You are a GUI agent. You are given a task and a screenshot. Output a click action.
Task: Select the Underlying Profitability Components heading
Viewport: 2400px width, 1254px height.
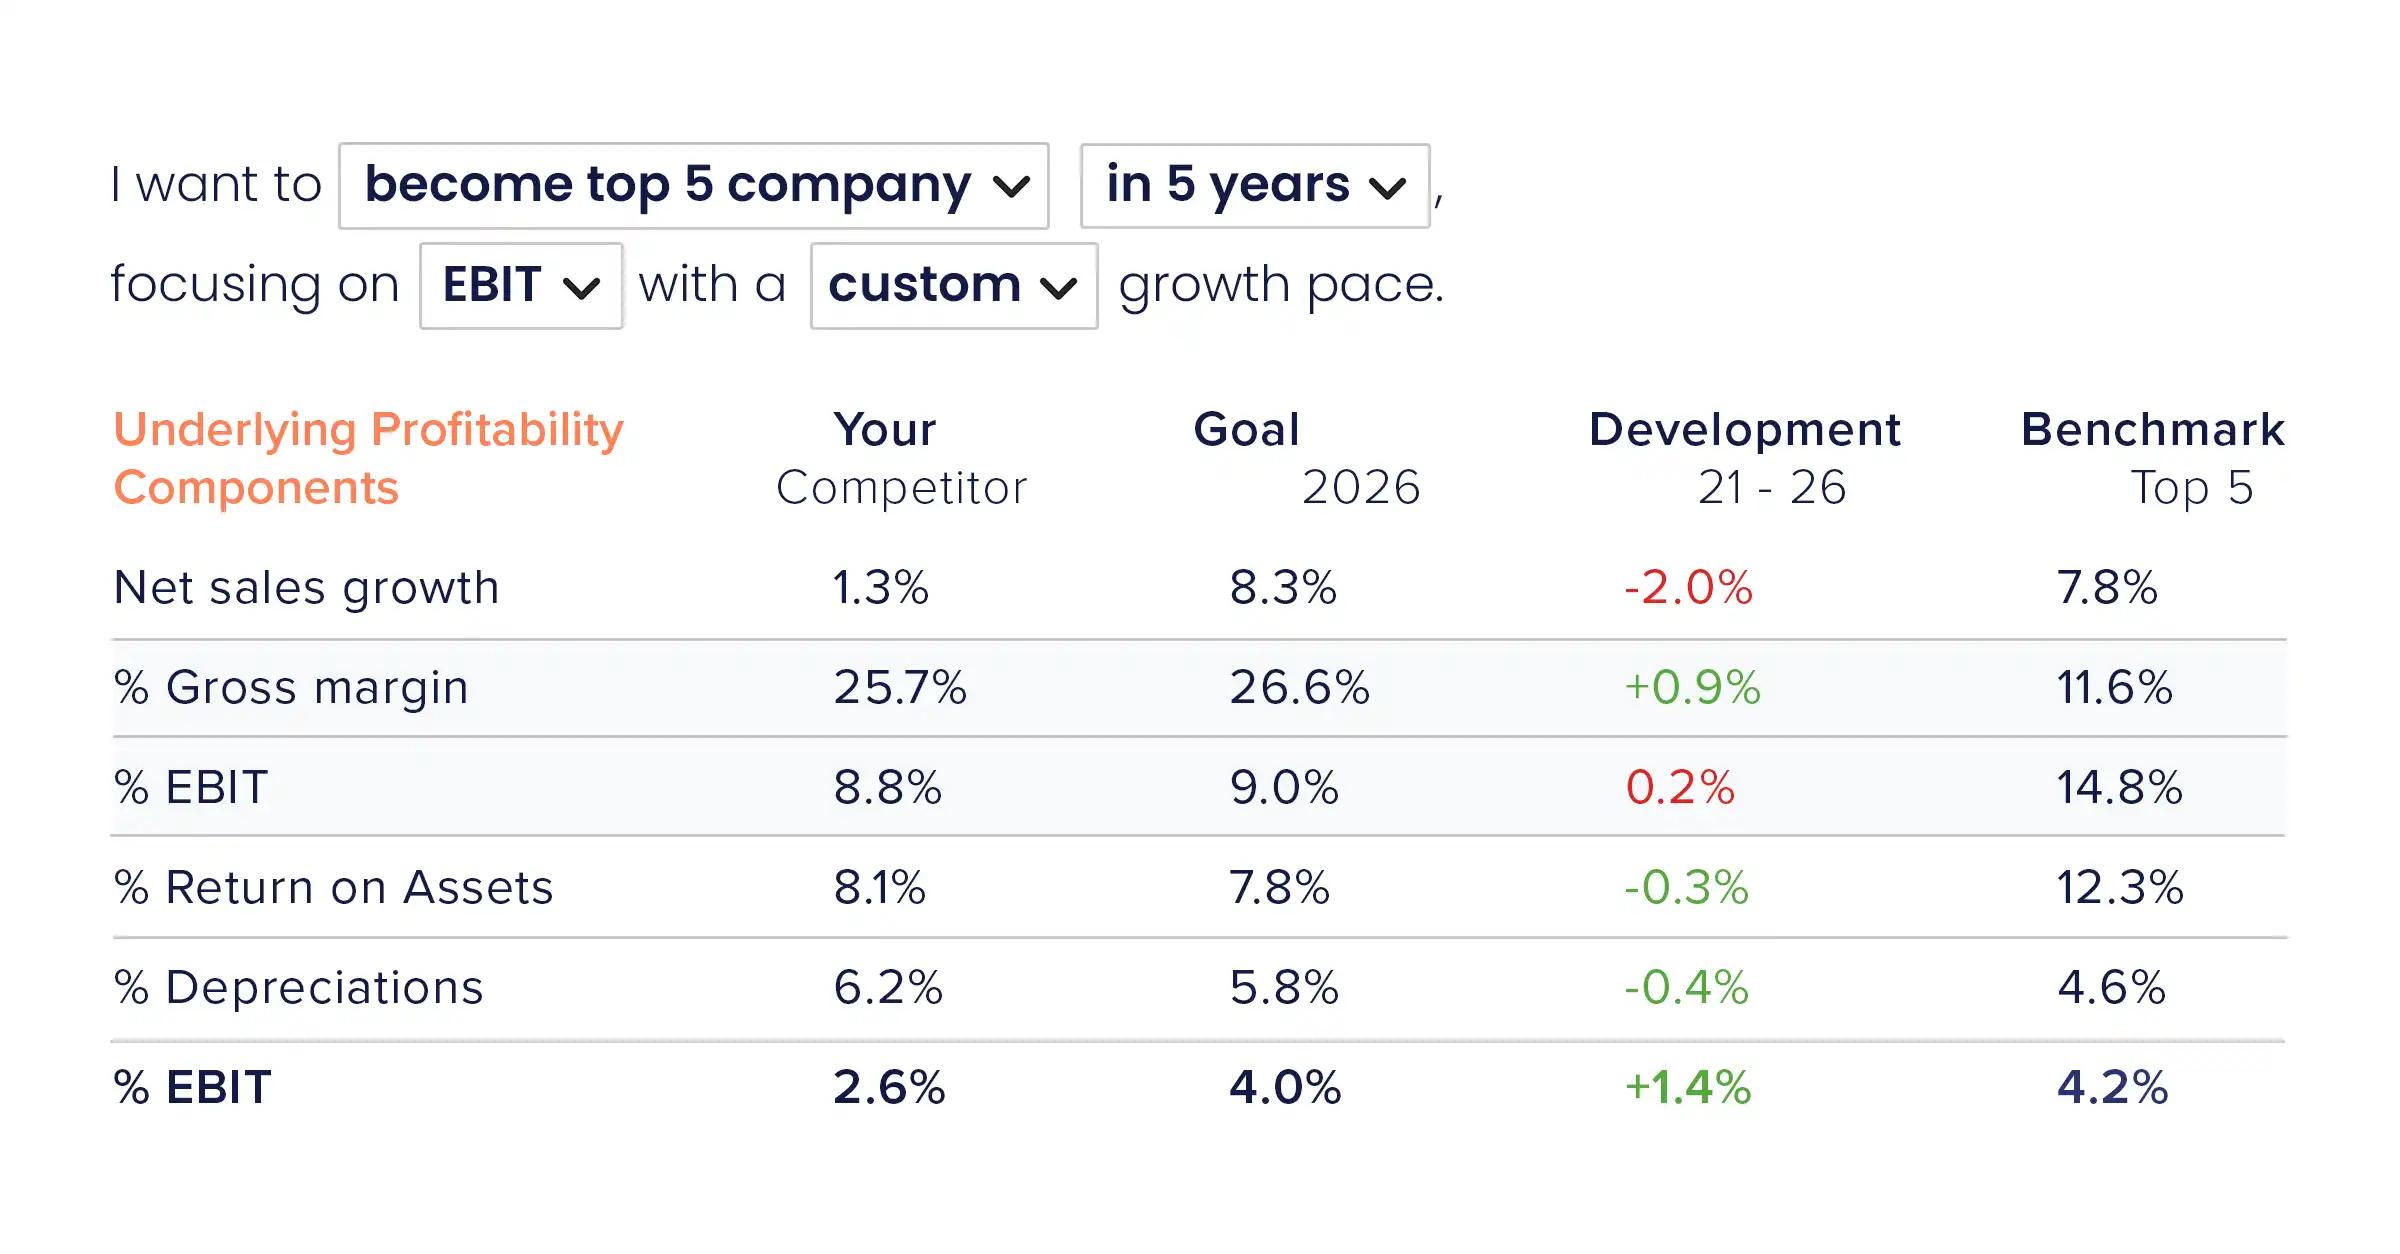(x=368, y=459)
